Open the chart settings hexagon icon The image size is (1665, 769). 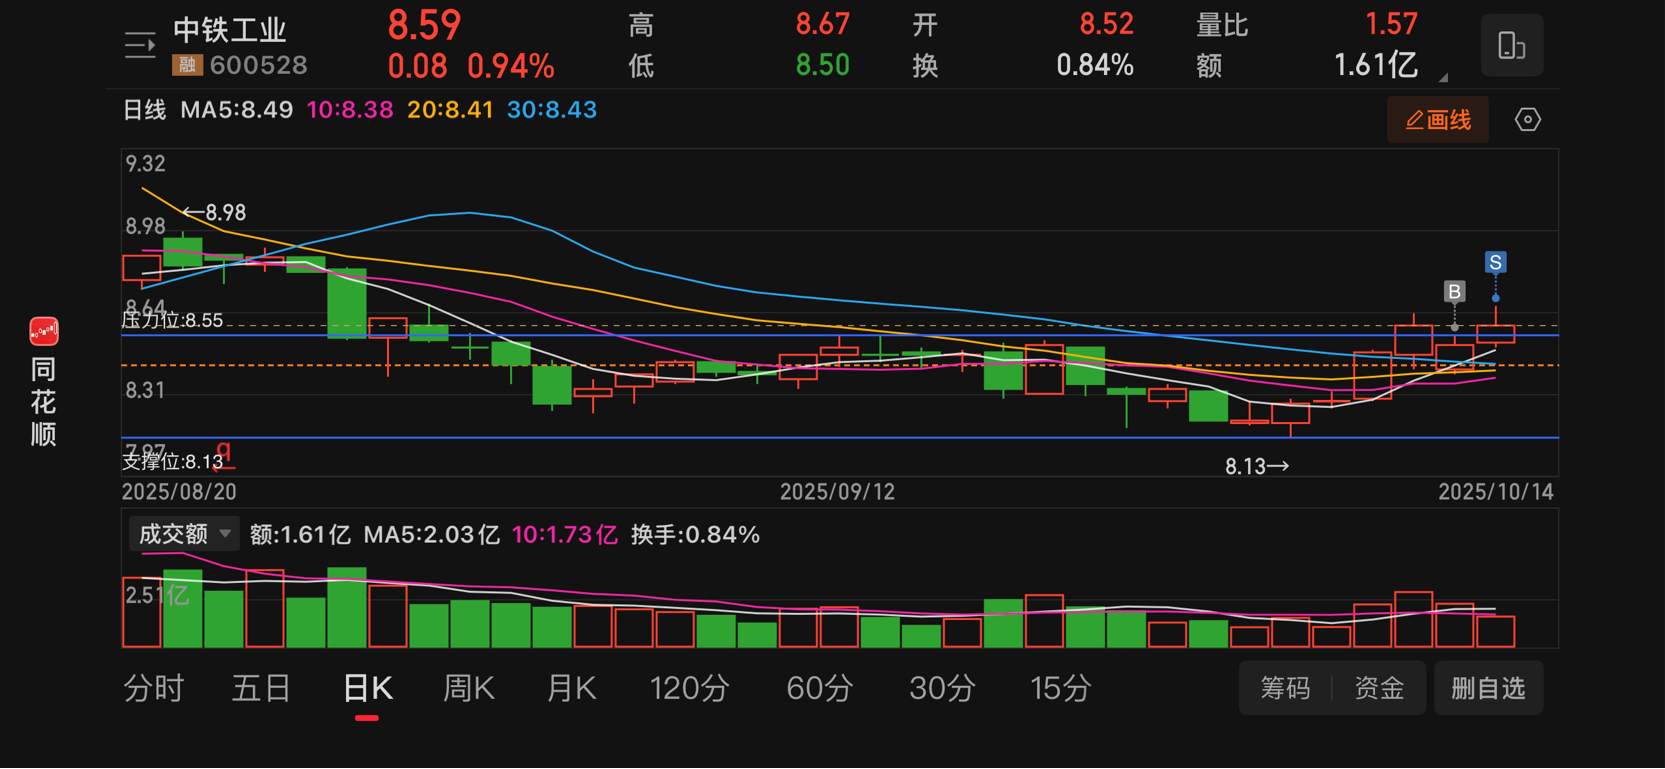(x=1527, y=120)
